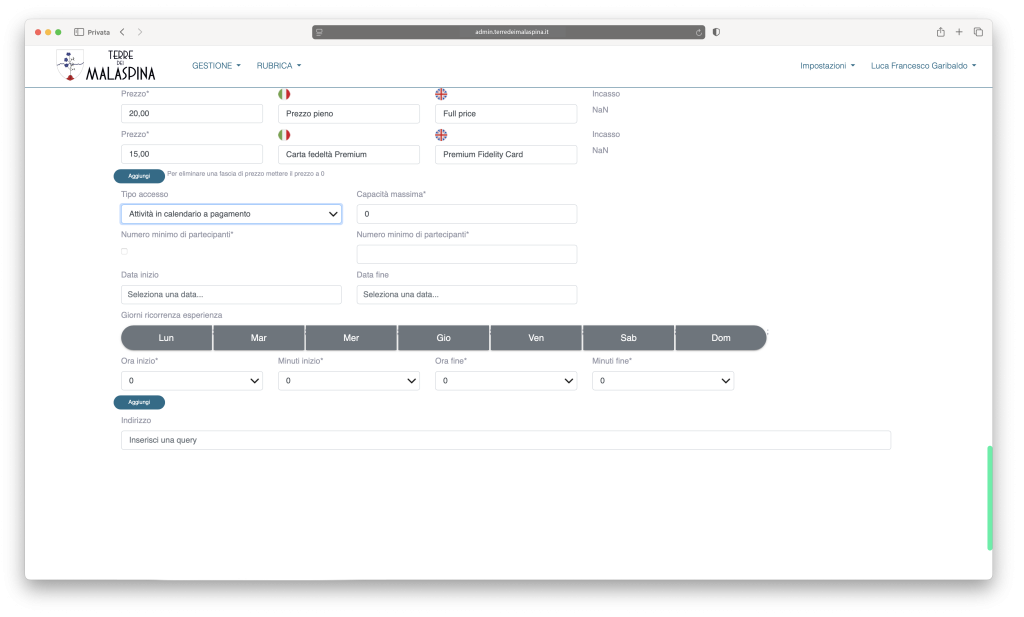Click the Terre dei Malaspina logo
The width and height of the screenshot is (1024, 617).
pyautogui.click(x=106, y=65)
